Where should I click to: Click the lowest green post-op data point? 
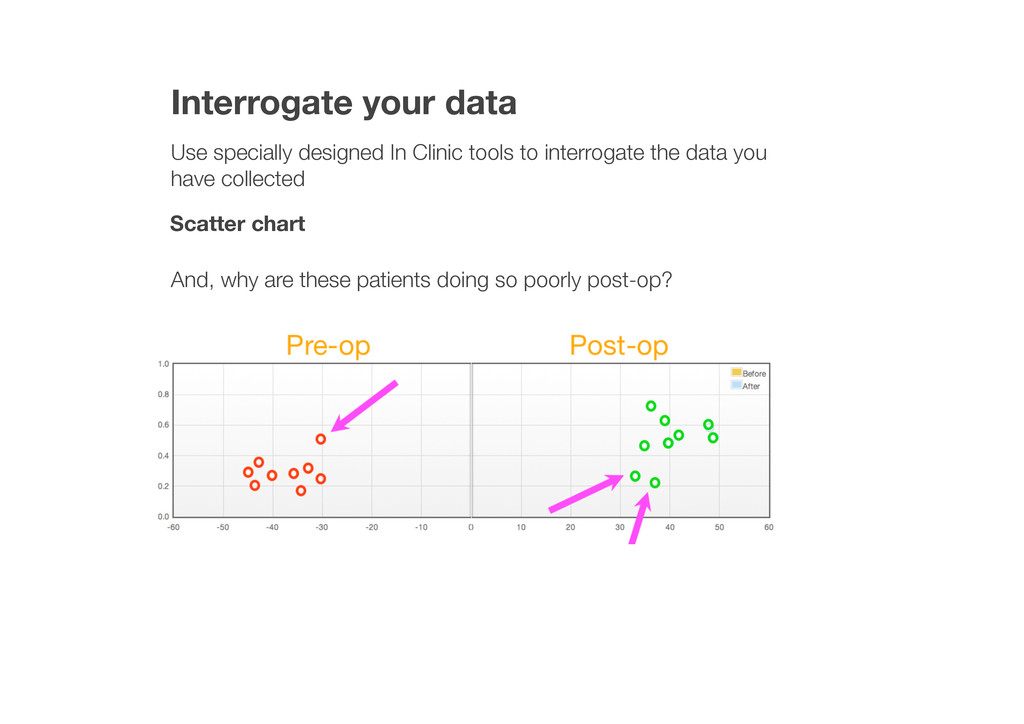655,483
